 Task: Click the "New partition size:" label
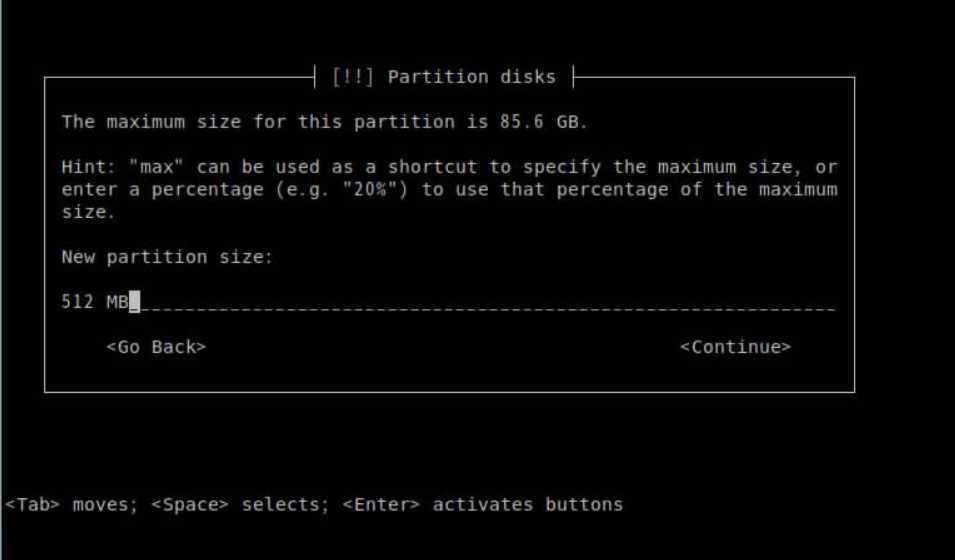(167, 257)
